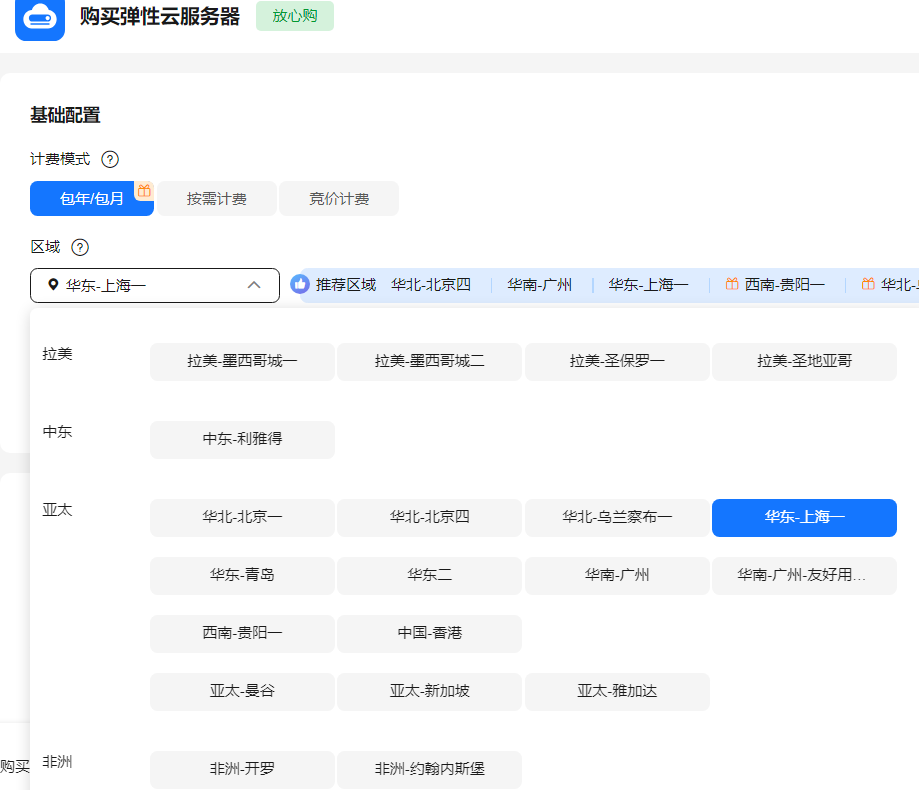Select 拉美-圣保罗一 region
Screen dimensions: 919x790
[617, 362]
